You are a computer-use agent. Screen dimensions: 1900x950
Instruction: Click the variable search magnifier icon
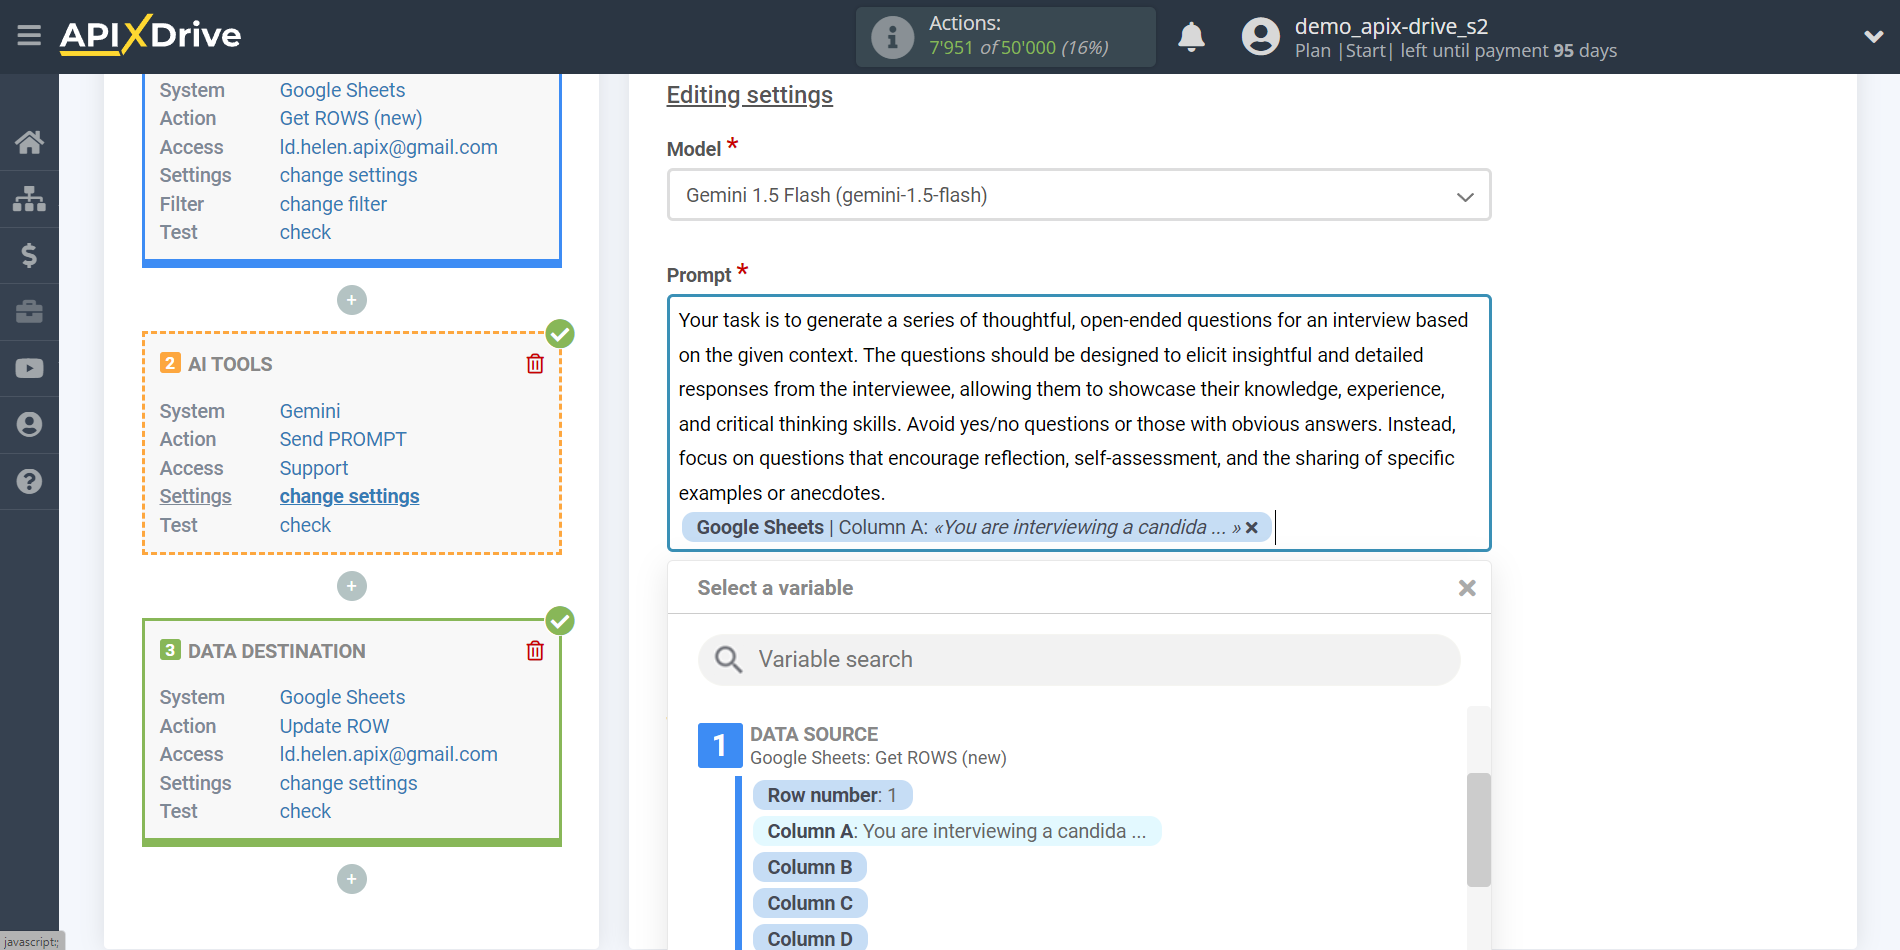[728, 660]
